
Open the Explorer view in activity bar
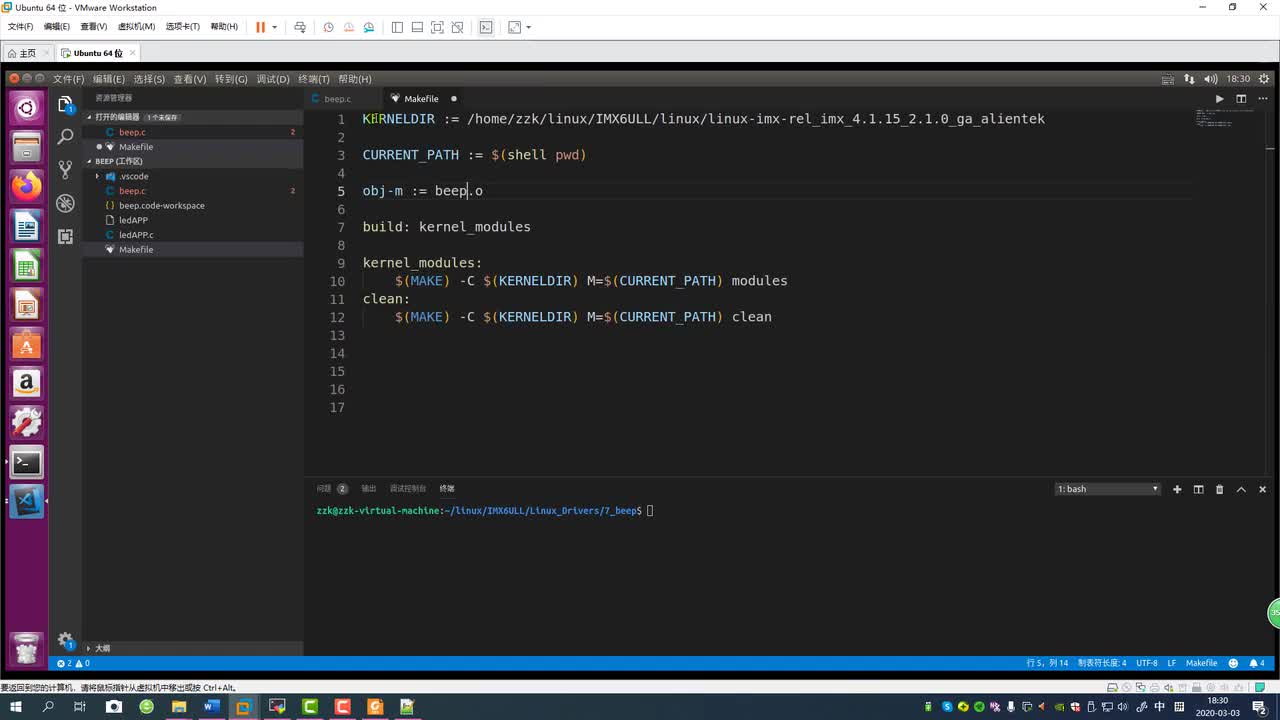tap(66, 104)
